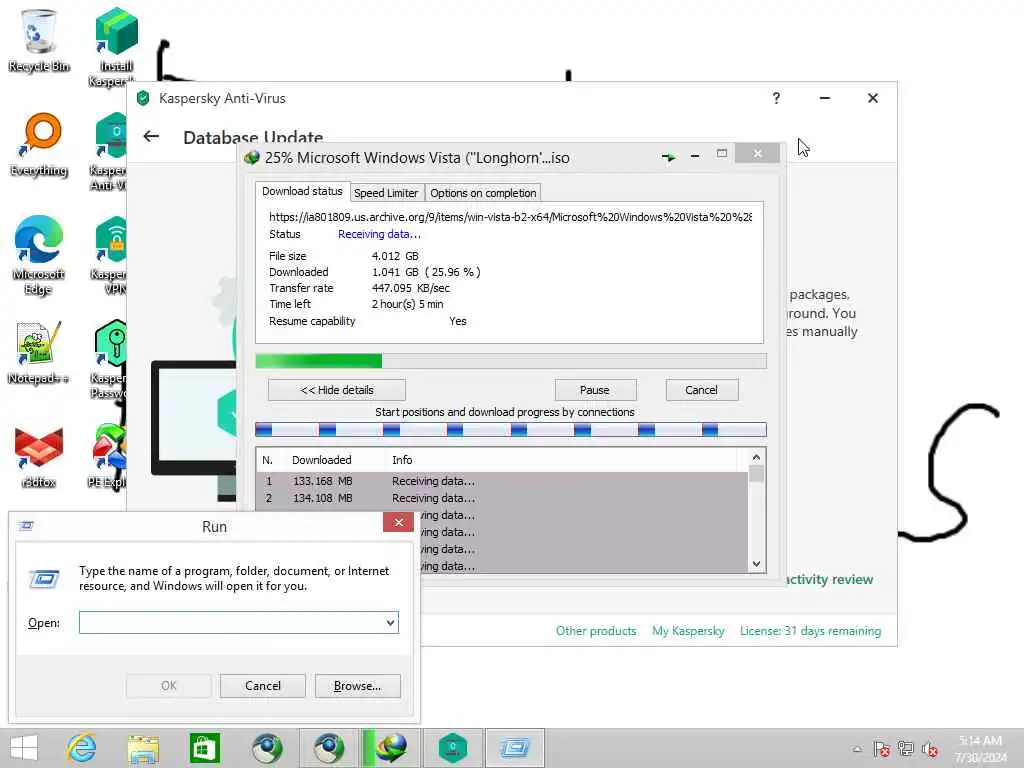Click the Info column header
This screenshot has height=768, width=1024.
click(x=402, y=460)
